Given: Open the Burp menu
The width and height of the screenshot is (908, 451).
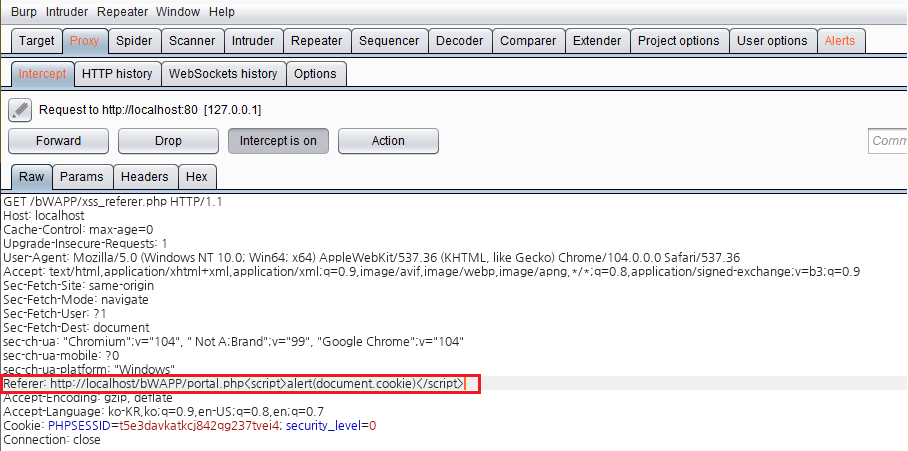Looking at the screenshot, I should point(24,12).
